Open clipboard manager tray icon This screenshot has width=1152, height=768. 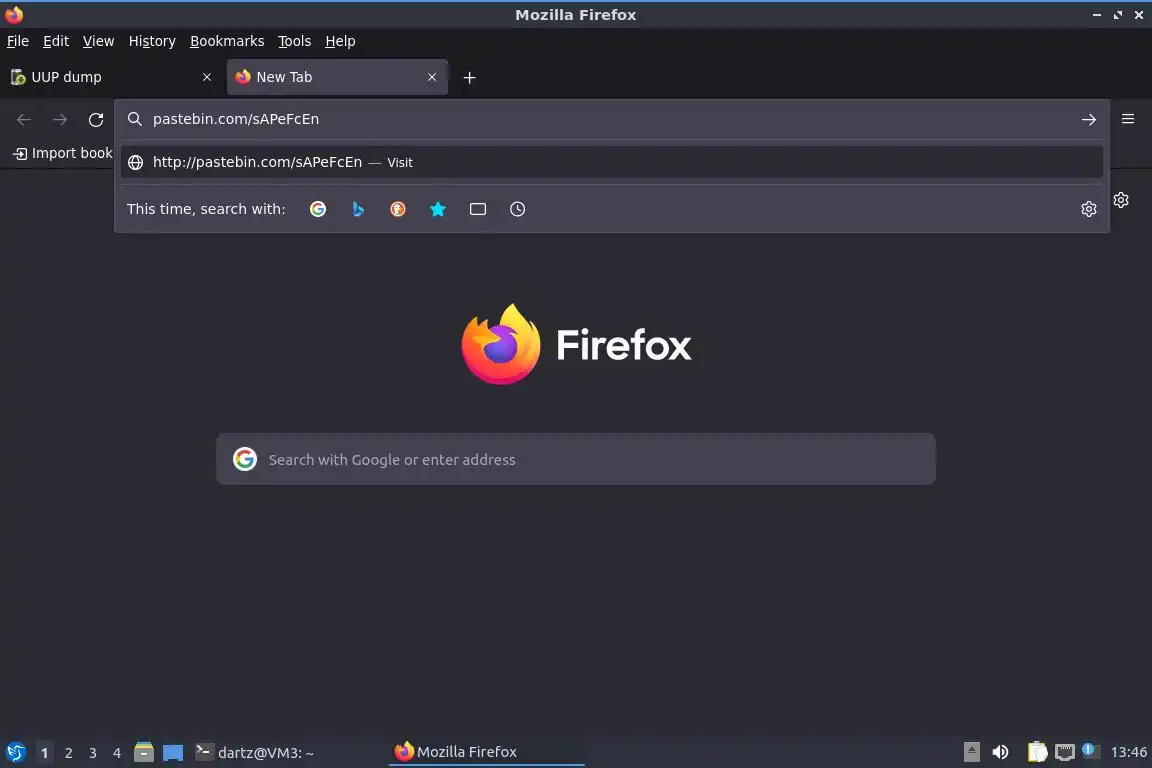[1037, 752]
